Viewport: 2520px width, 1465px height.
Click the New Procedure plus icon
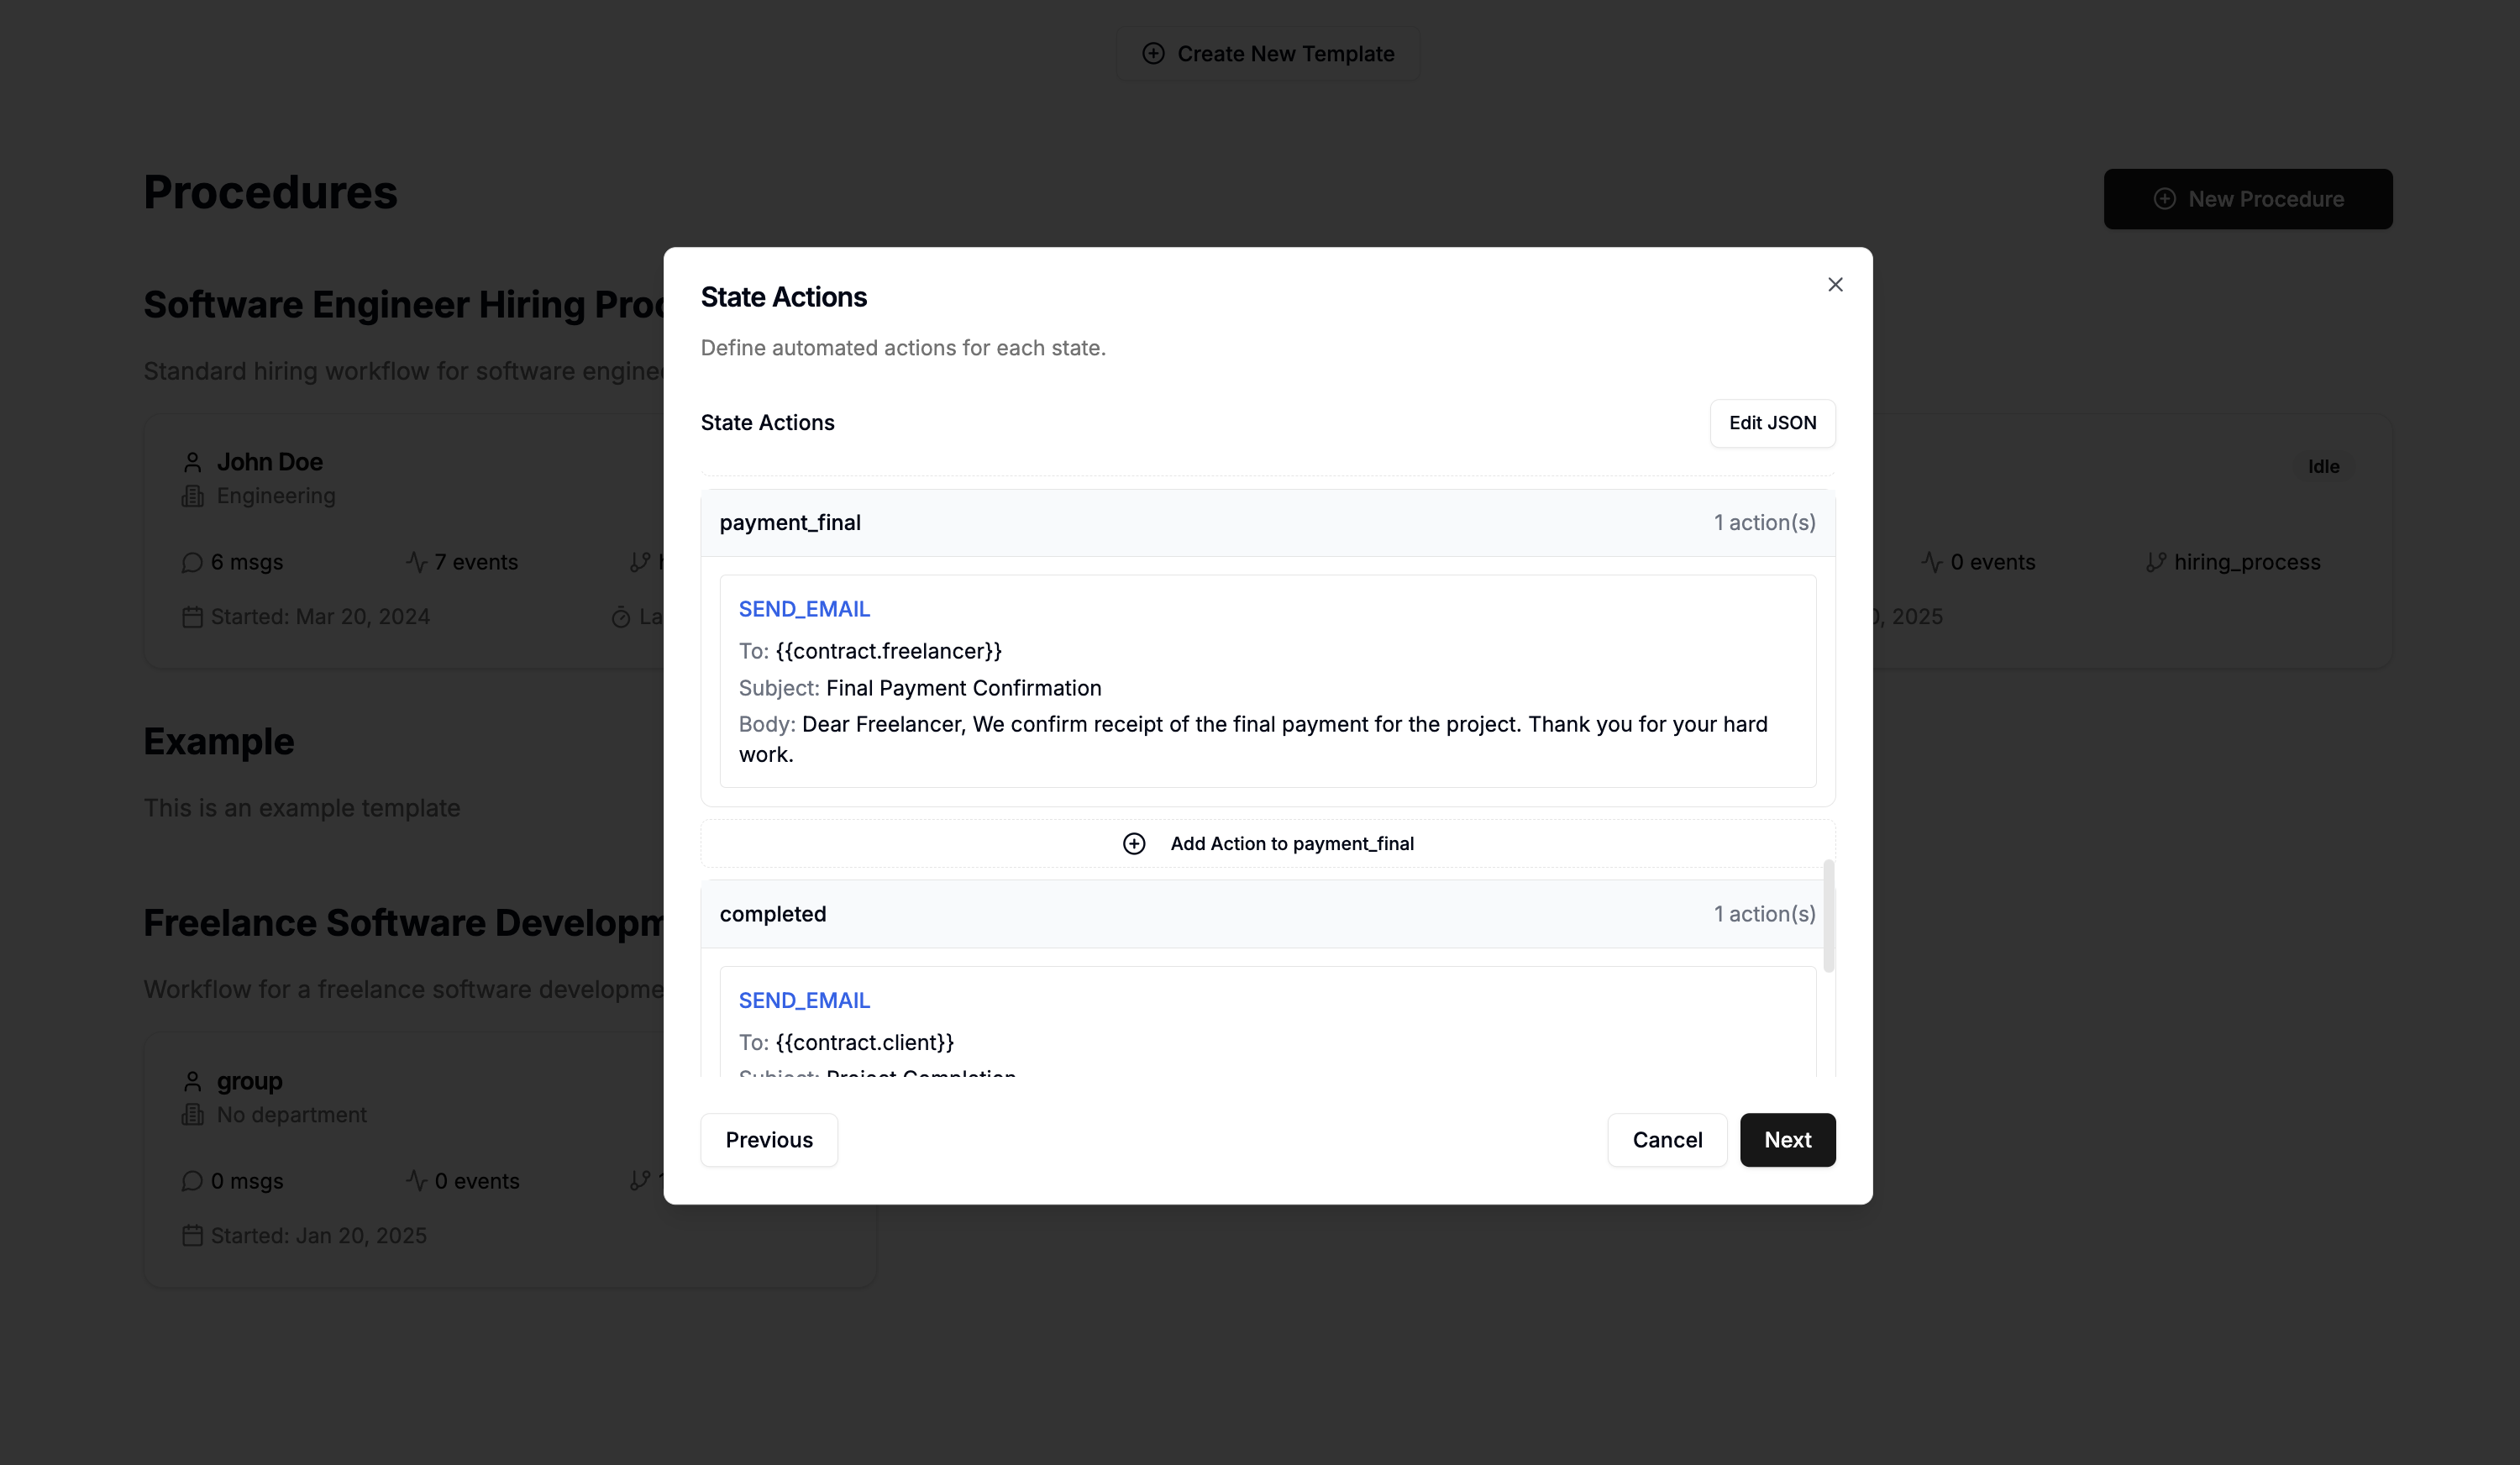(x=2164, y=199)
